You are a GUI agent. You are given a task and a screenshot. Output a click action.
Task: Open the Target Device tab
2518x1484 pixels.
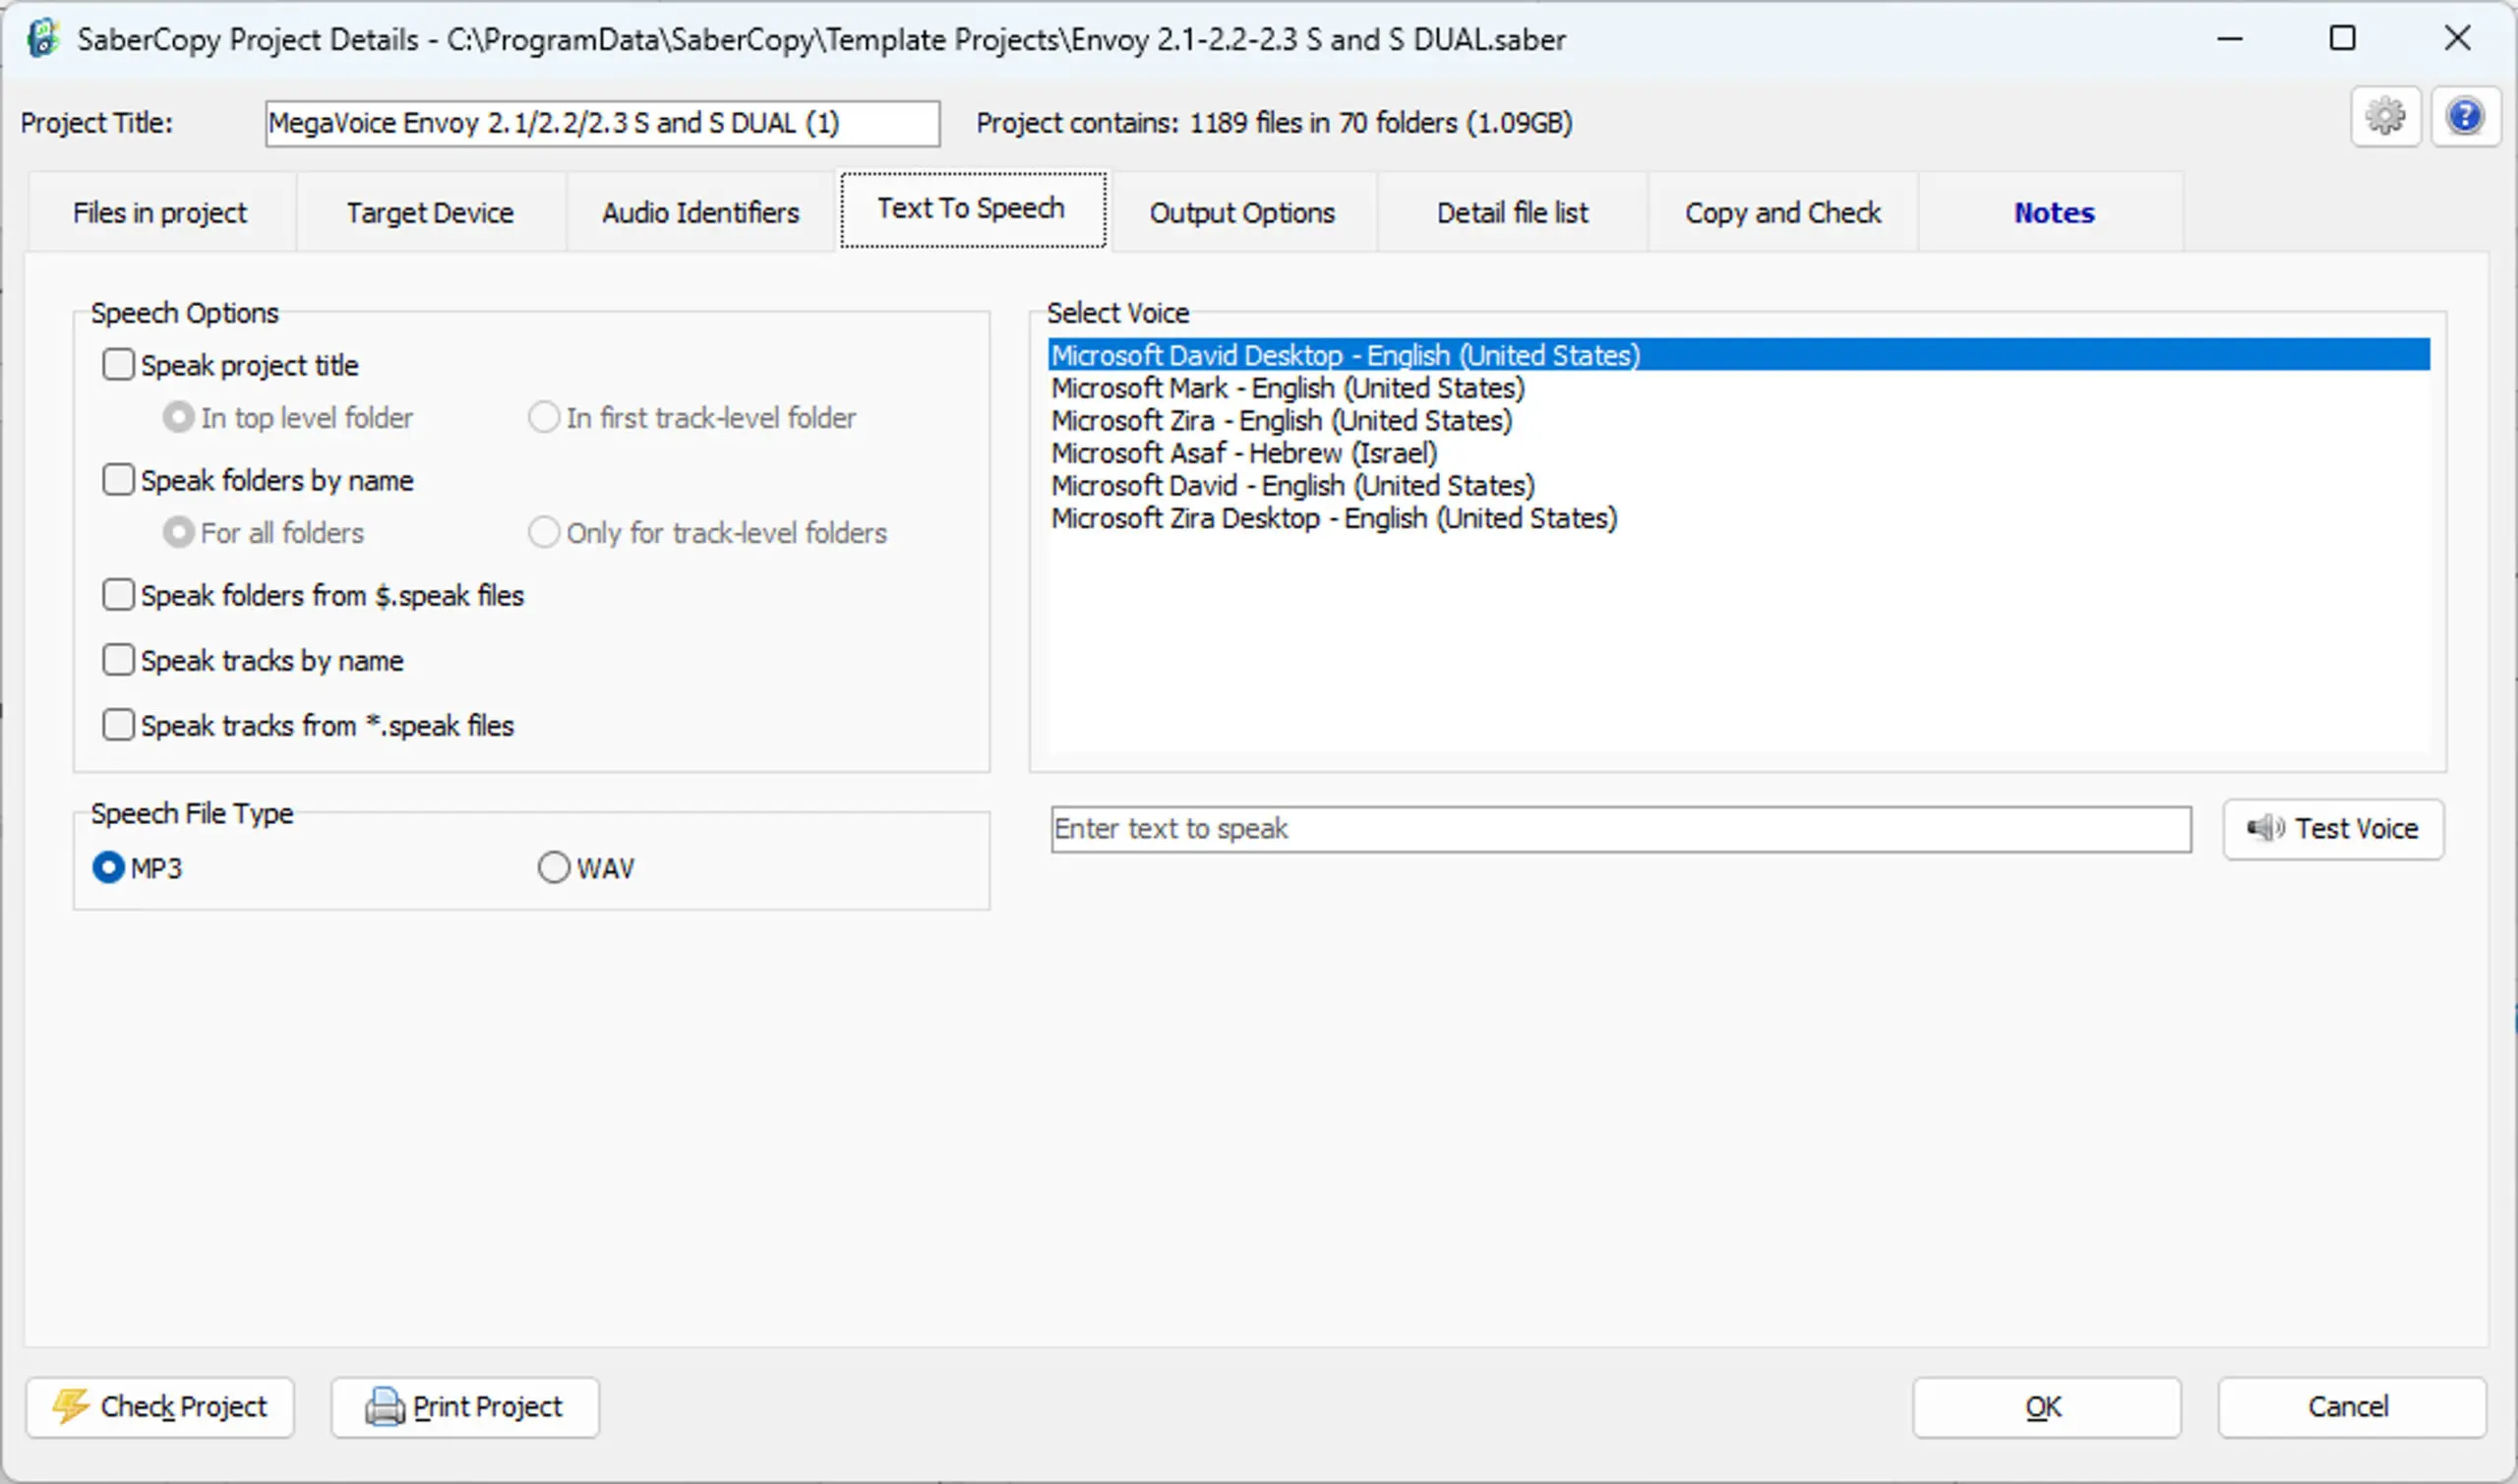[430, 212]
